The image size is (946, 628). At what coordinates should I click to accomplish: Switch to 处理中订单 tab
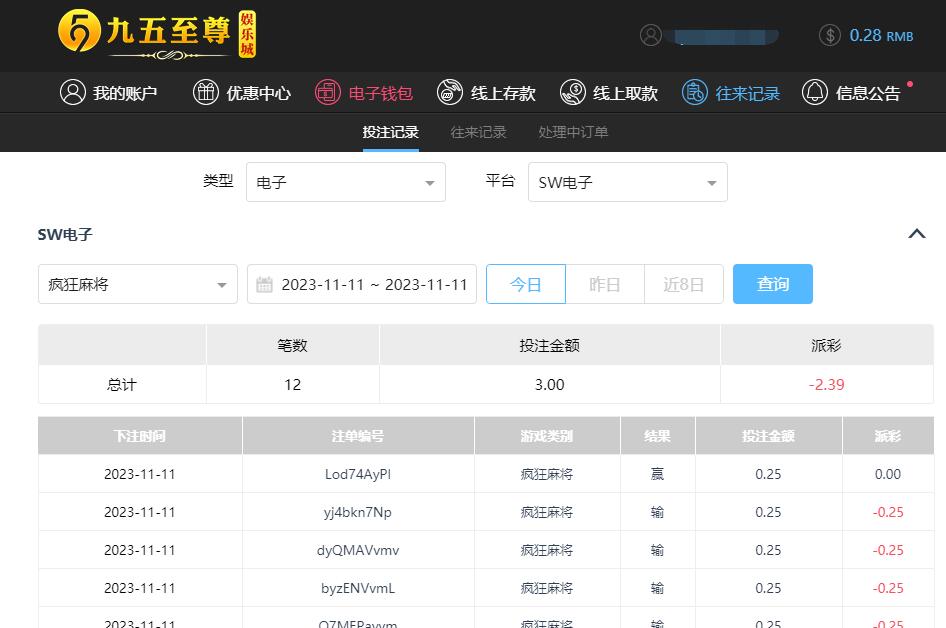573,132
